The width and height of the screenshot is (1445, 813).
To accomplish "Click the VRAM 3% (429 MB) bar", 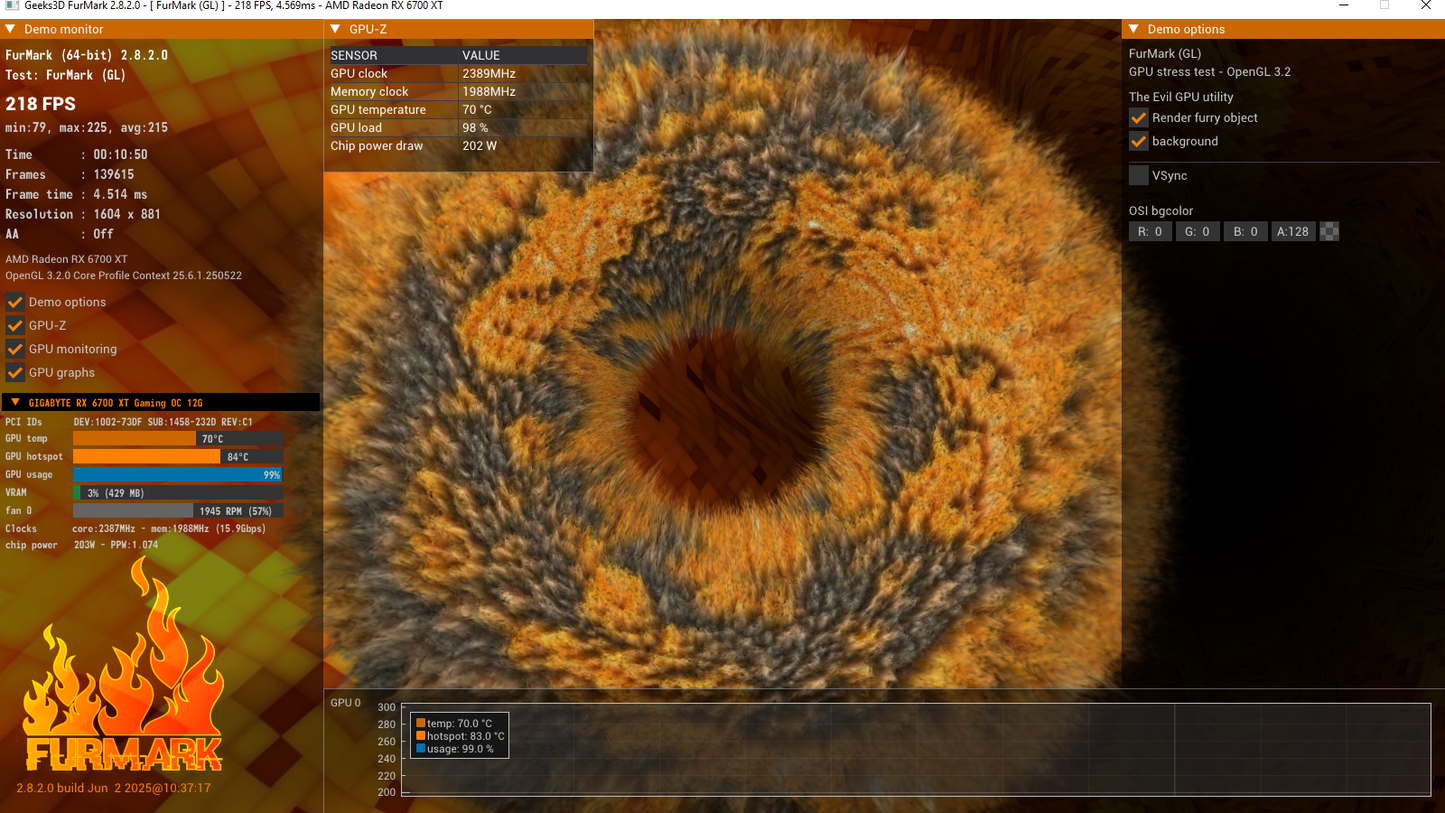I will (x=178, y=493).
